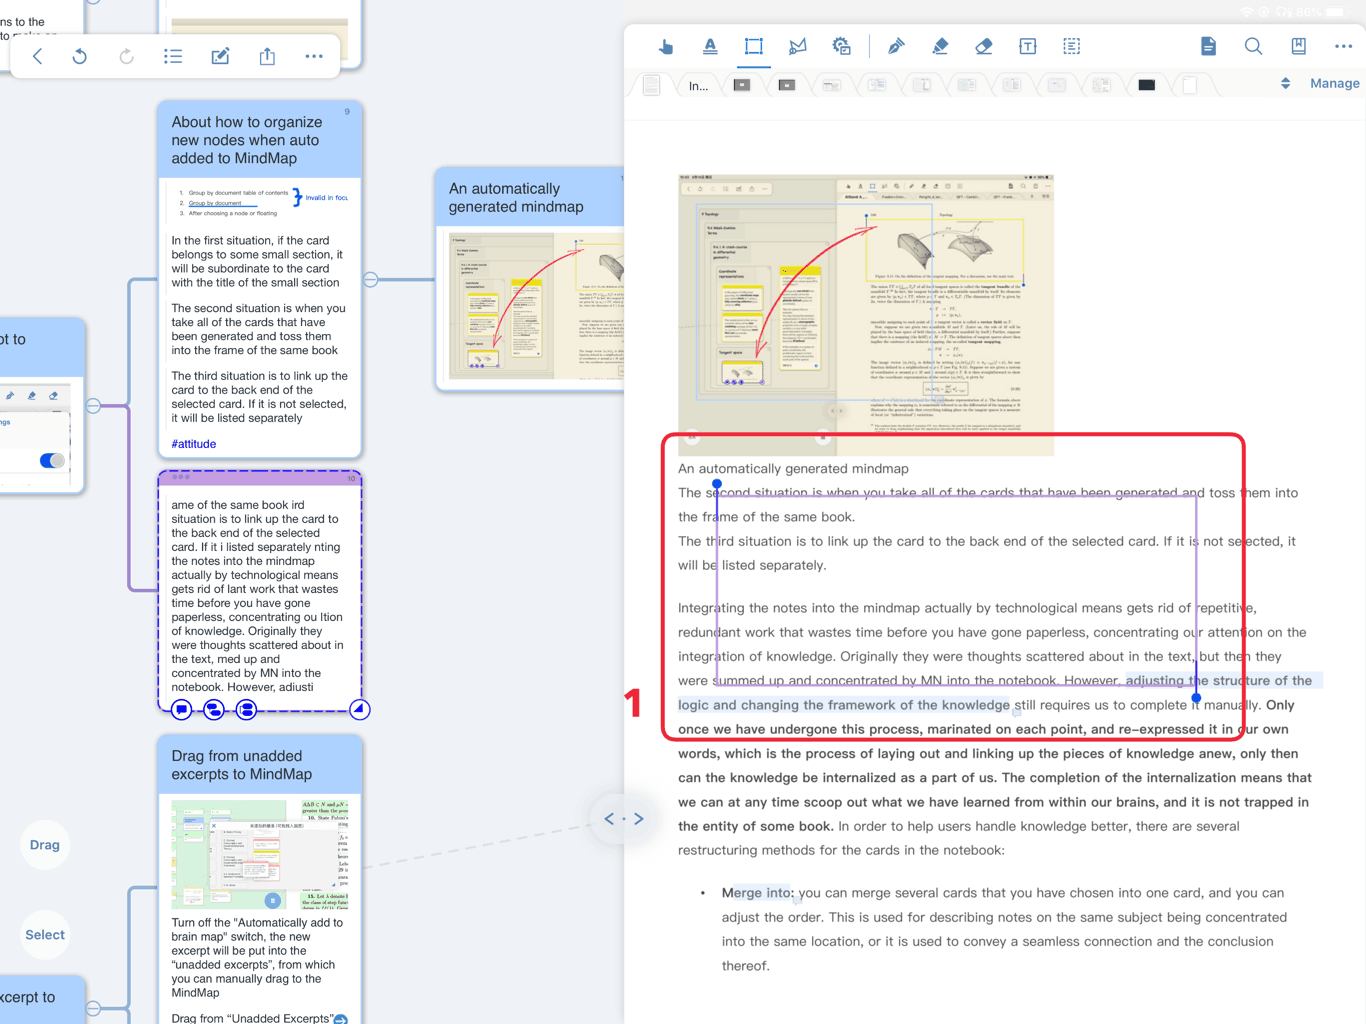Click "Group by document" underlined list item
Viewport: 1366px width, 1024px height.
pos(215,203)
